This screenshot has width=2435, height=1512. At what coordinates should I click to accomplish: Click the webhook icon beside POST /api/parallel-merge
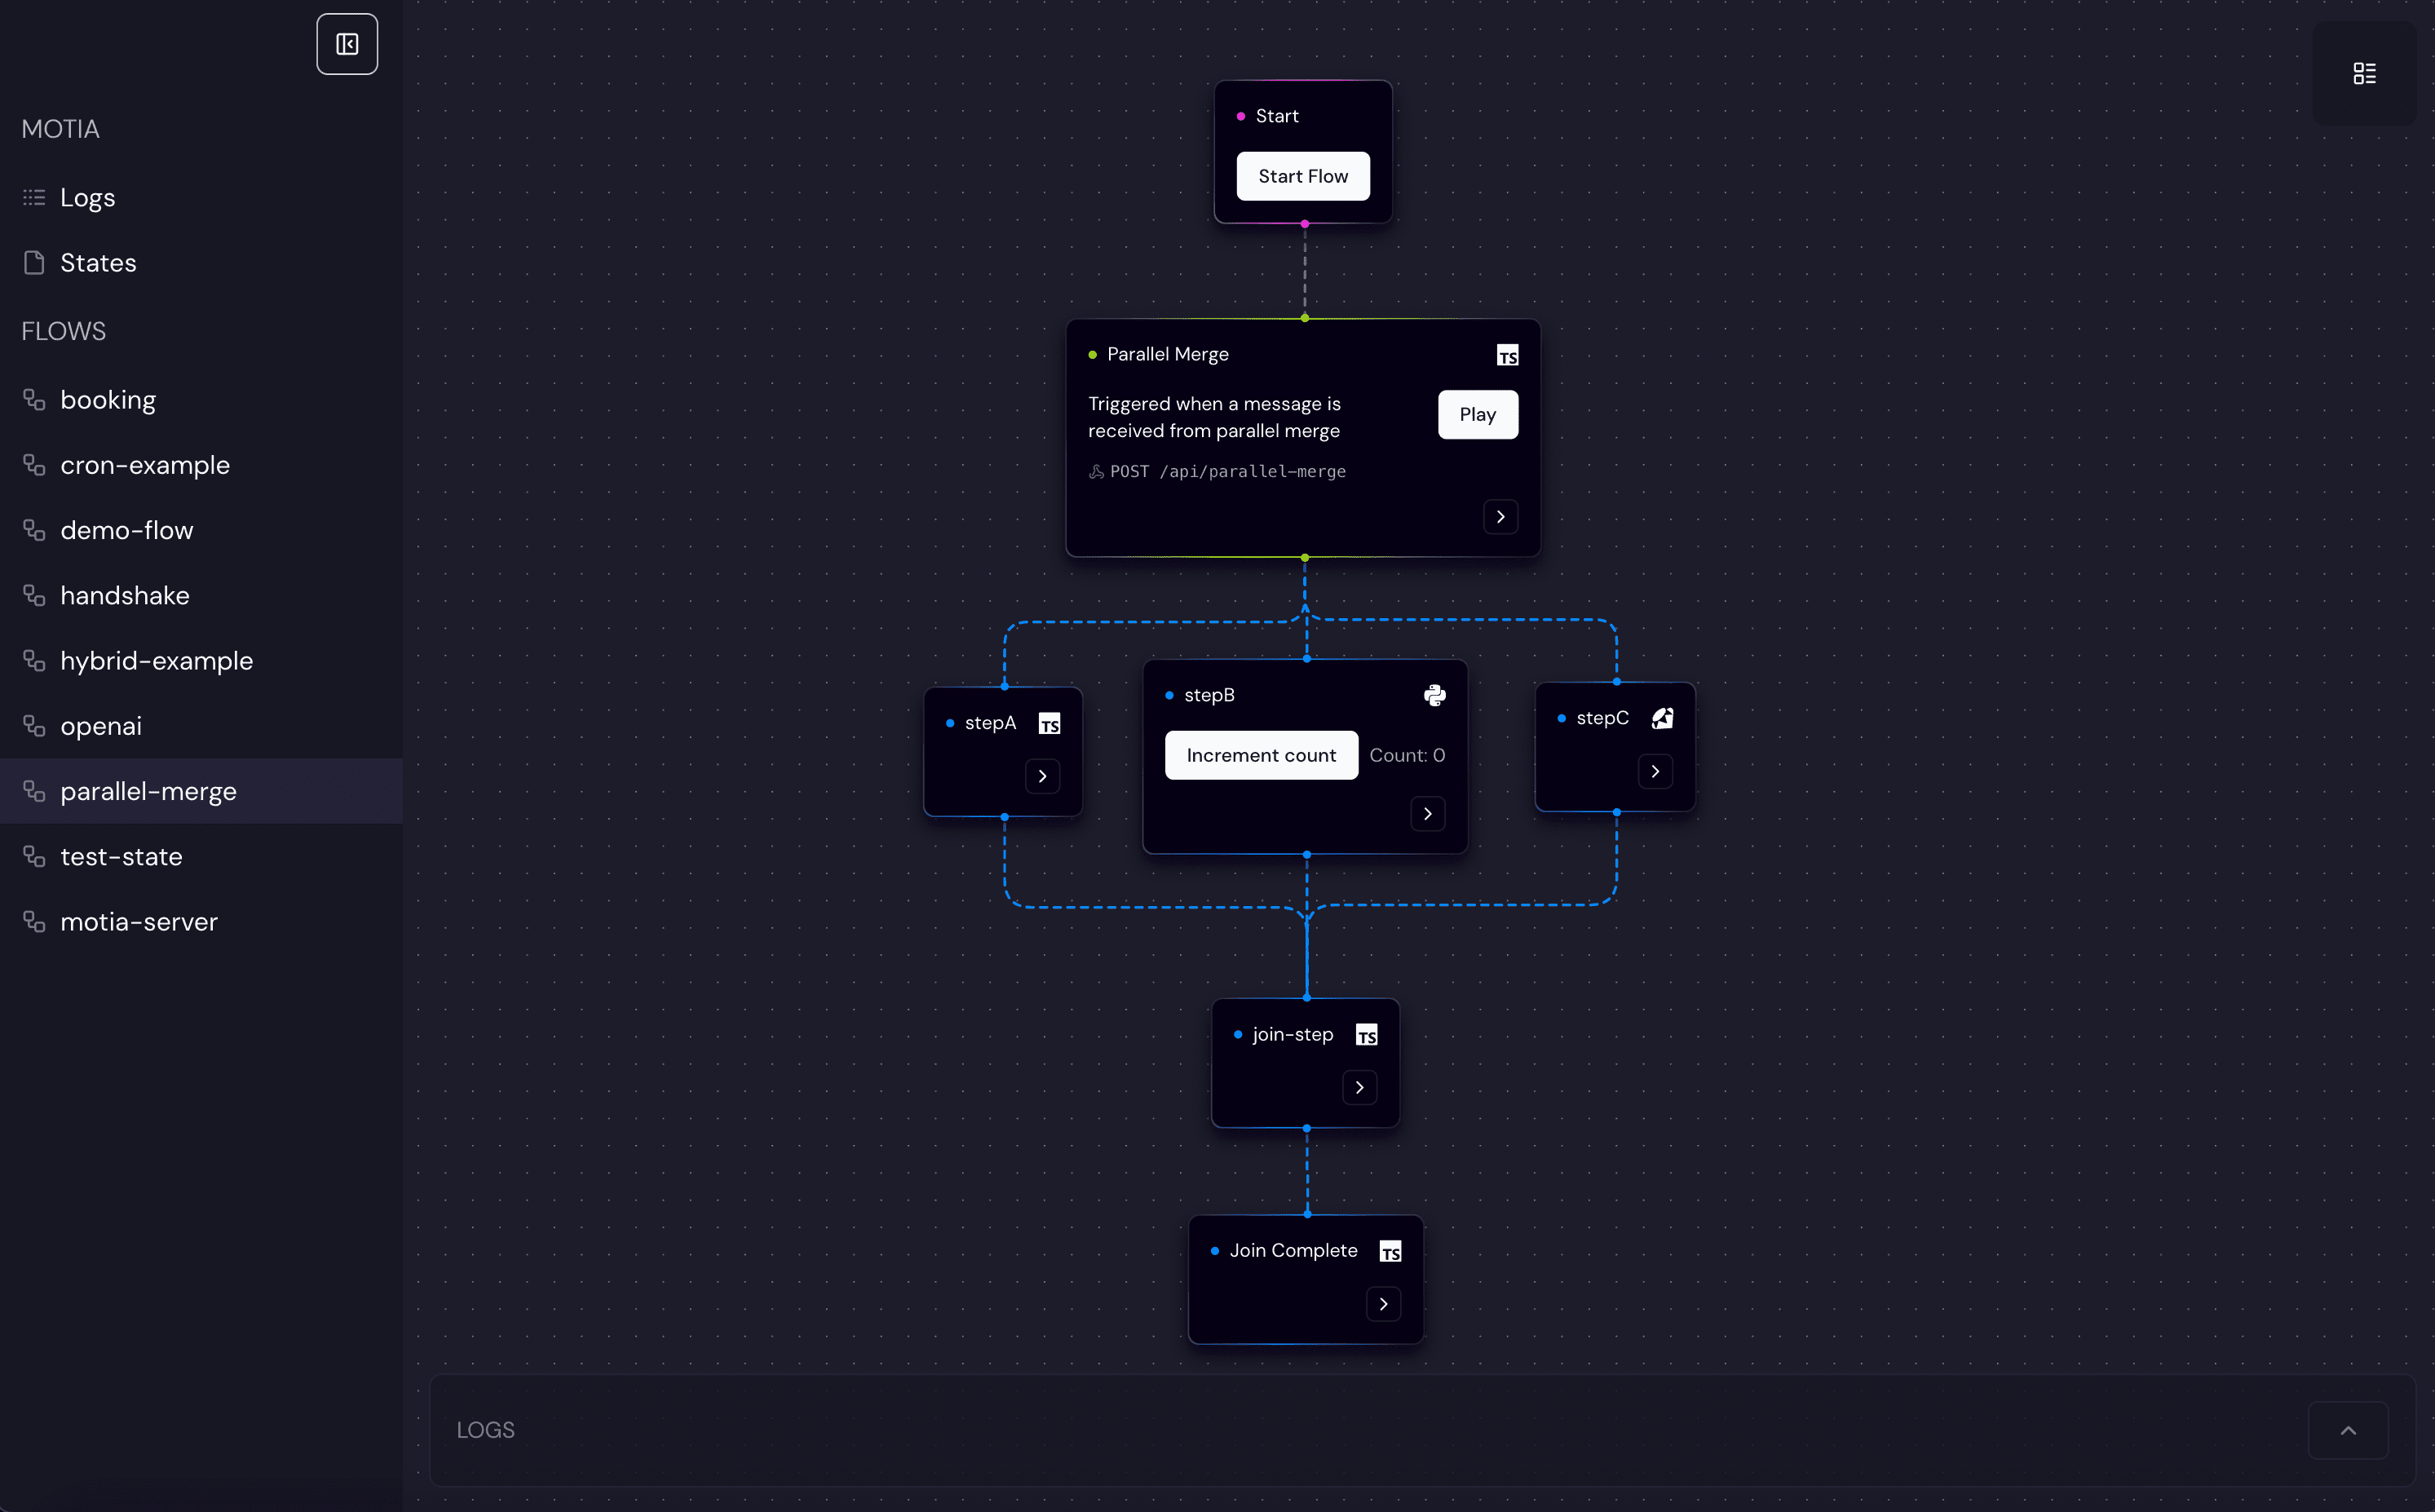point(1097,472)
